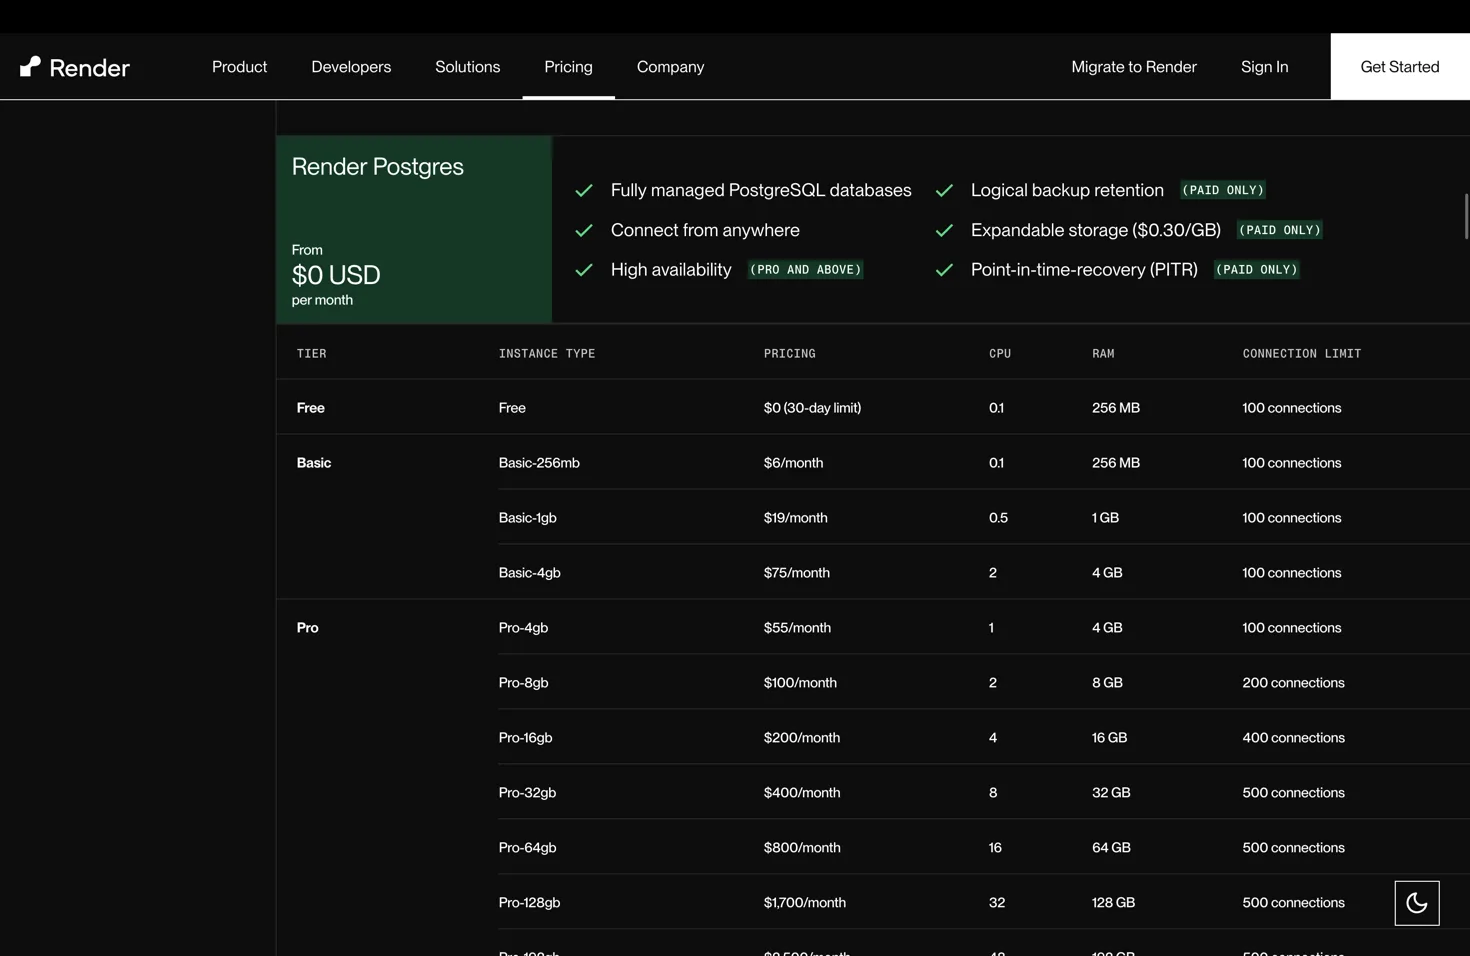This screenshot has height=956, width=1470.
Task: Click the Basic-4gb instance type
Action: 530,573
